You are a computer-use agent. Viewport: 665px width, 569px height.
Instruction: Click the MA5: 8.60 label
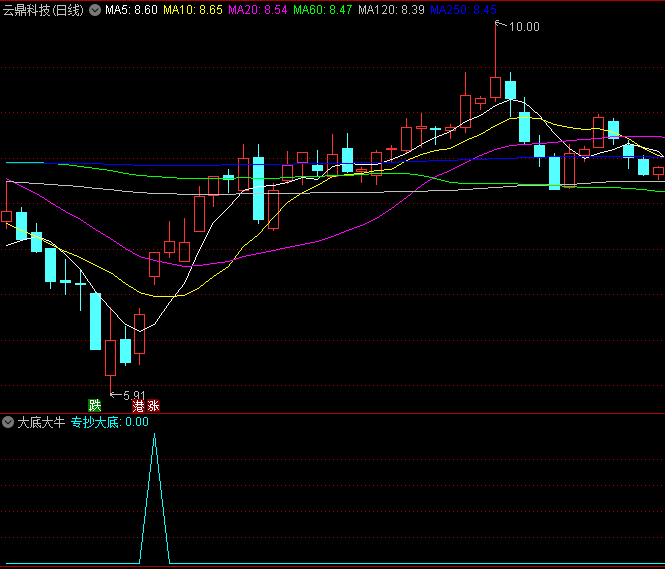tap(131, 10)
